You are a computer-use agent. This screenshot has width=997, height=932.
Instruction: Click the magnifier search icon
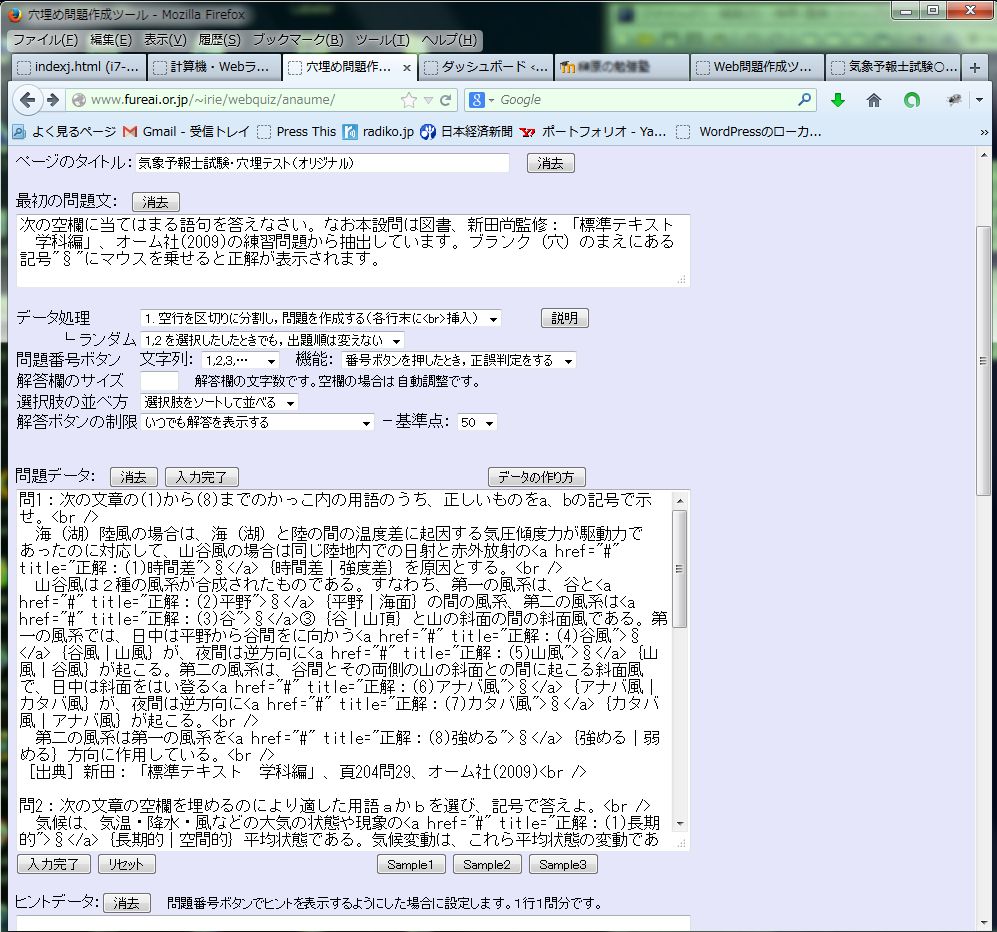(804, 99)
